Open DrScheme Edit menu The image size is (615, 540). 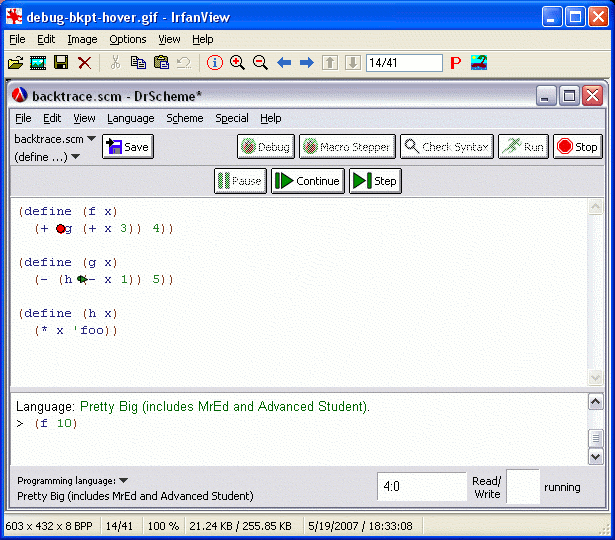(x=52, y=118)
